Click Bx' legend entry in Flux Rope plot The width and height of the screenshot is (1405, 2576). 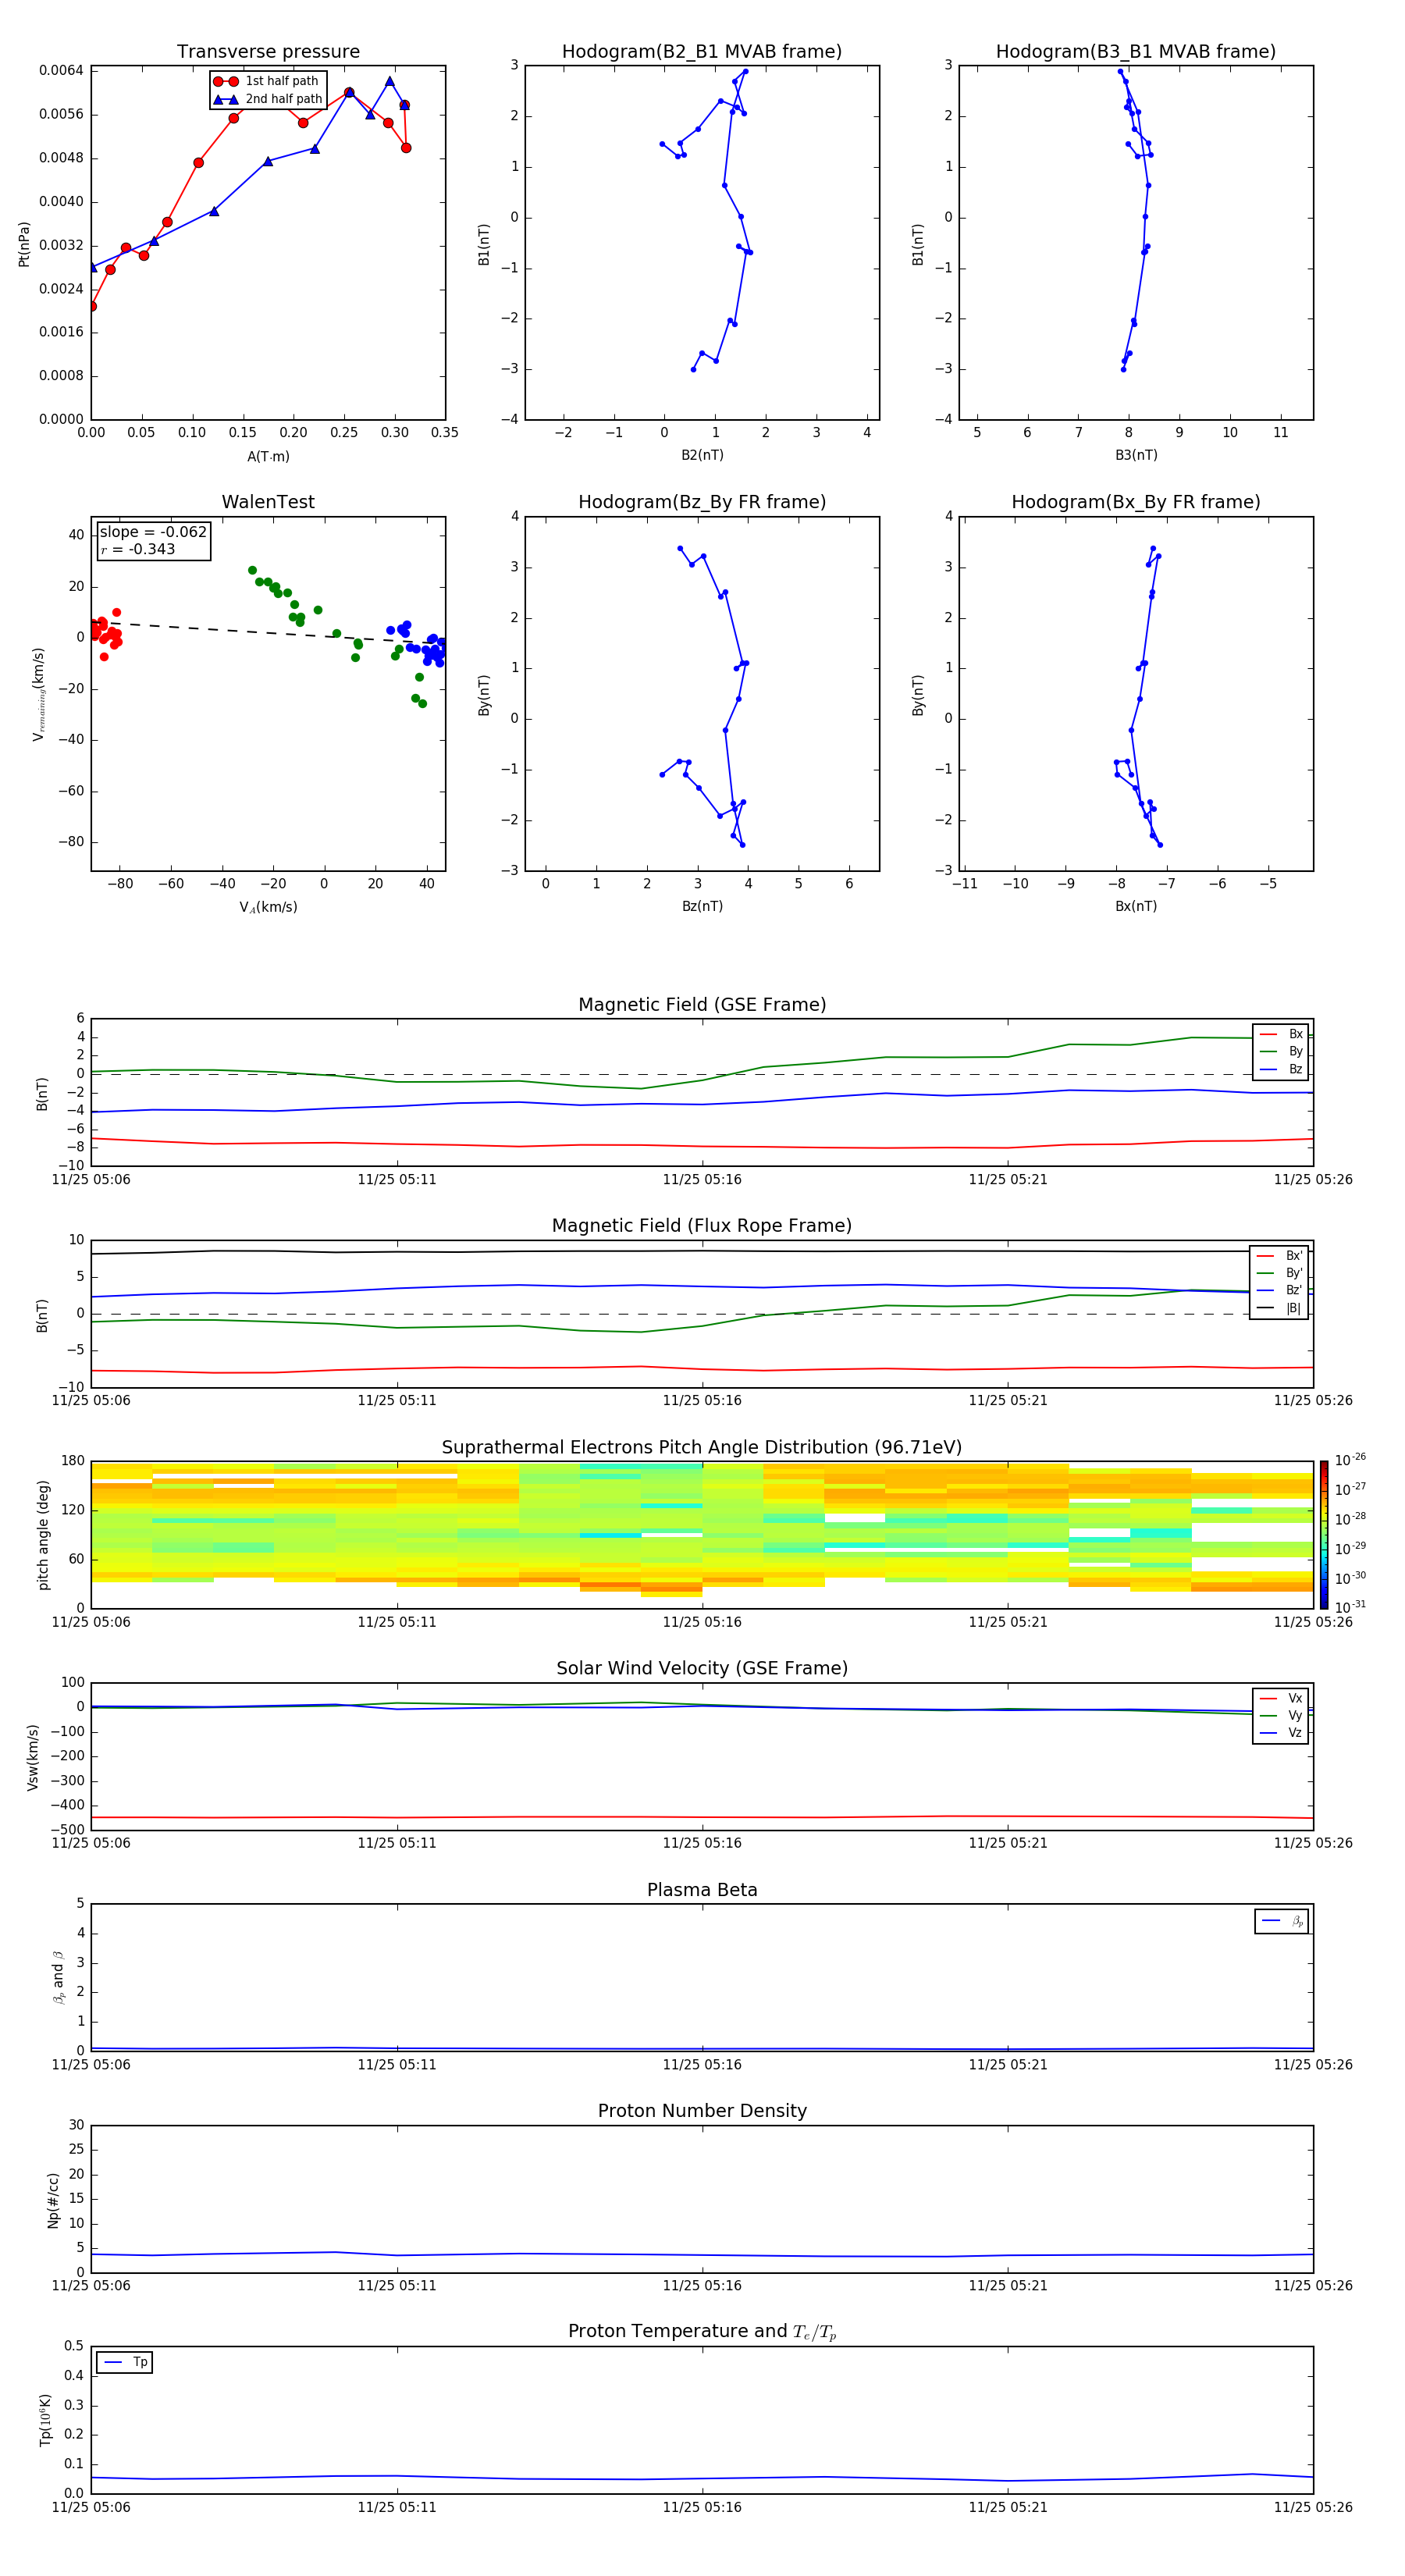click(x=1279, y=1256)
